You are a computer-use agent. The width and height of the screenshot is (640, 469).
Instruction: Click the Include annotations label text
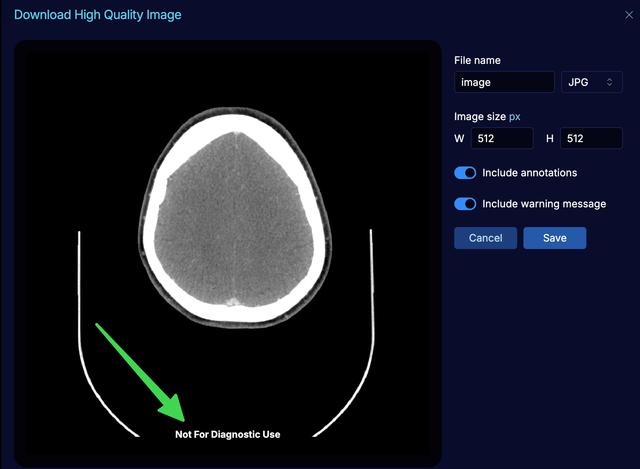click(529, 173)
